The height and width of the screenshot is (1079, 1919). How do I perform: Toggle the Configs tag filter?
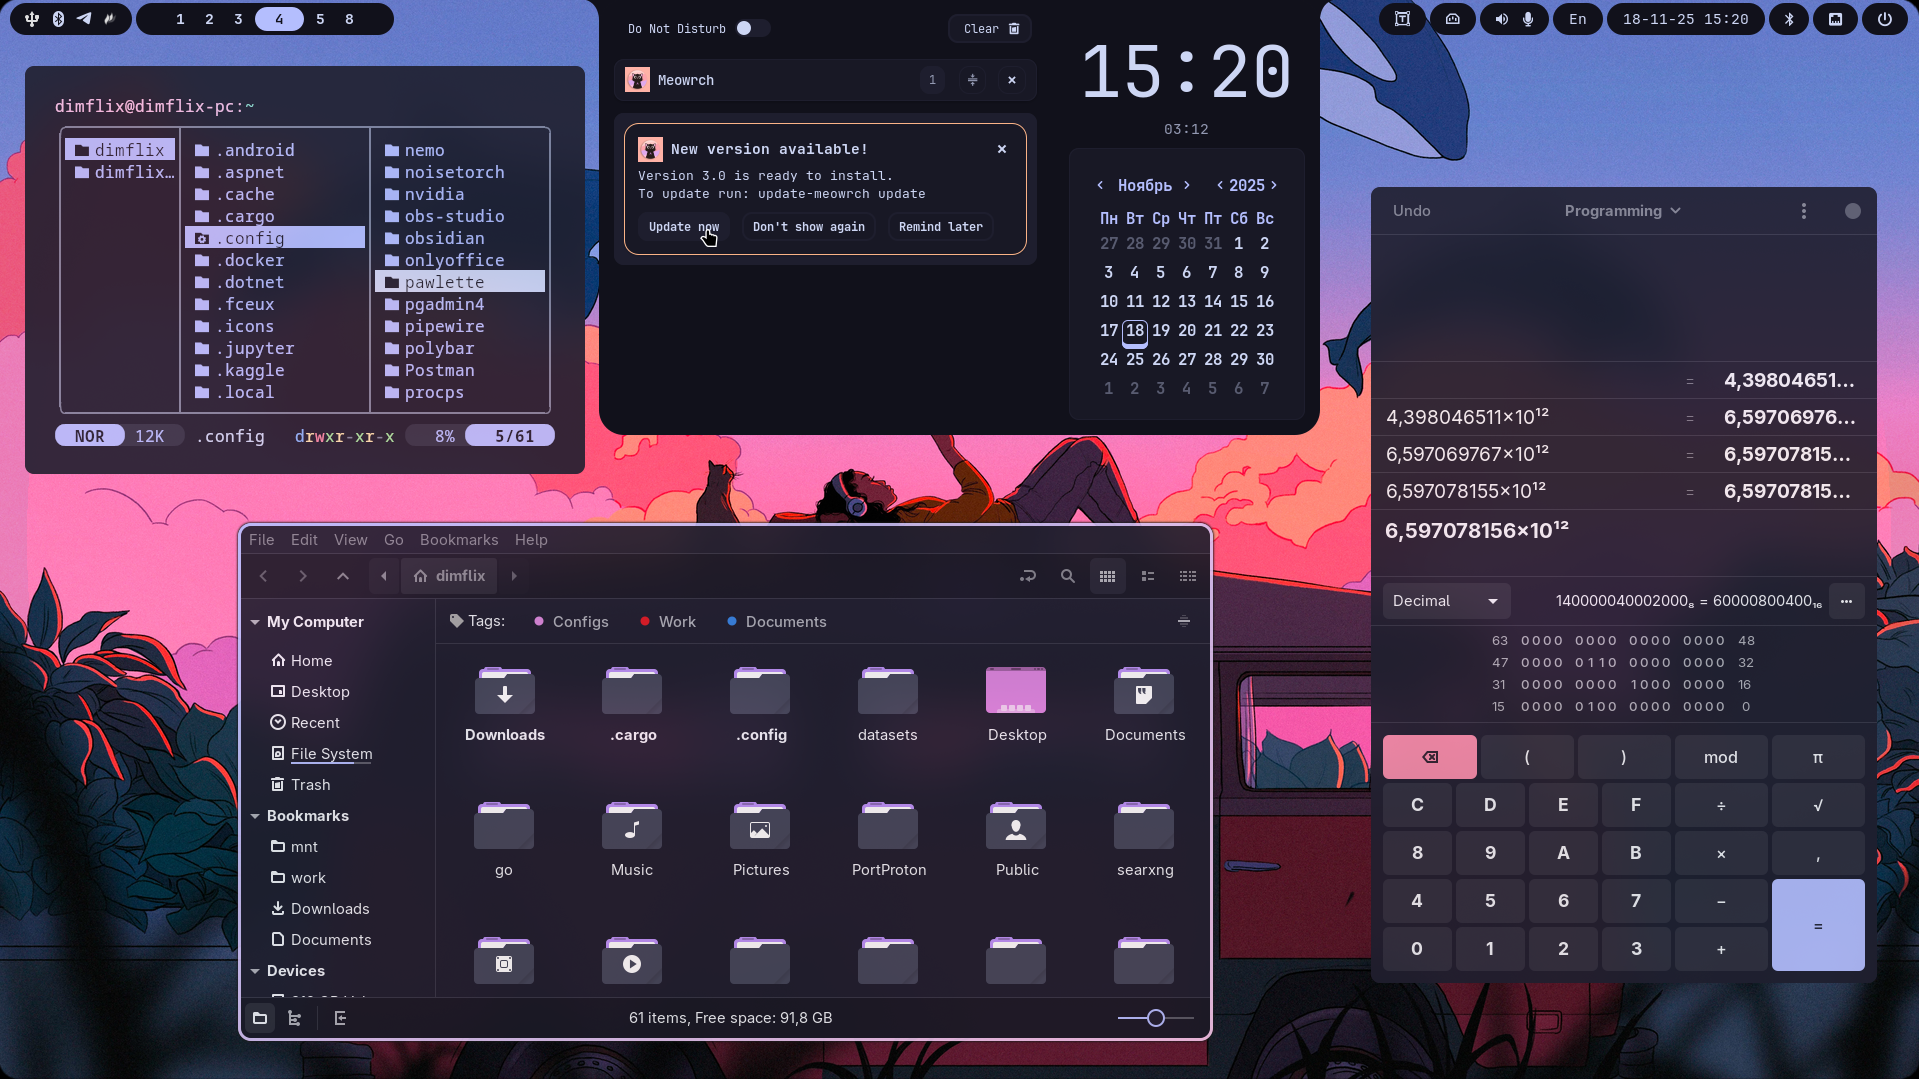(572, 622)
